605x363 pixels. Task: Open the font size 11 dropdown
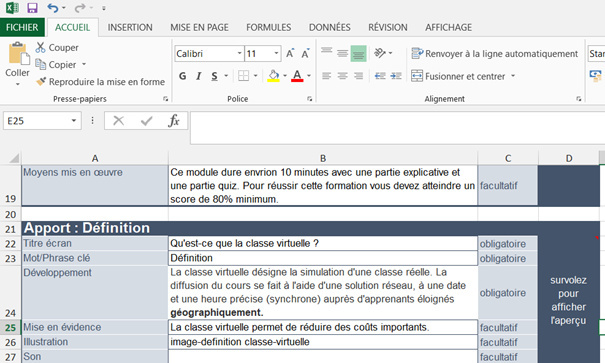point(276,54)
